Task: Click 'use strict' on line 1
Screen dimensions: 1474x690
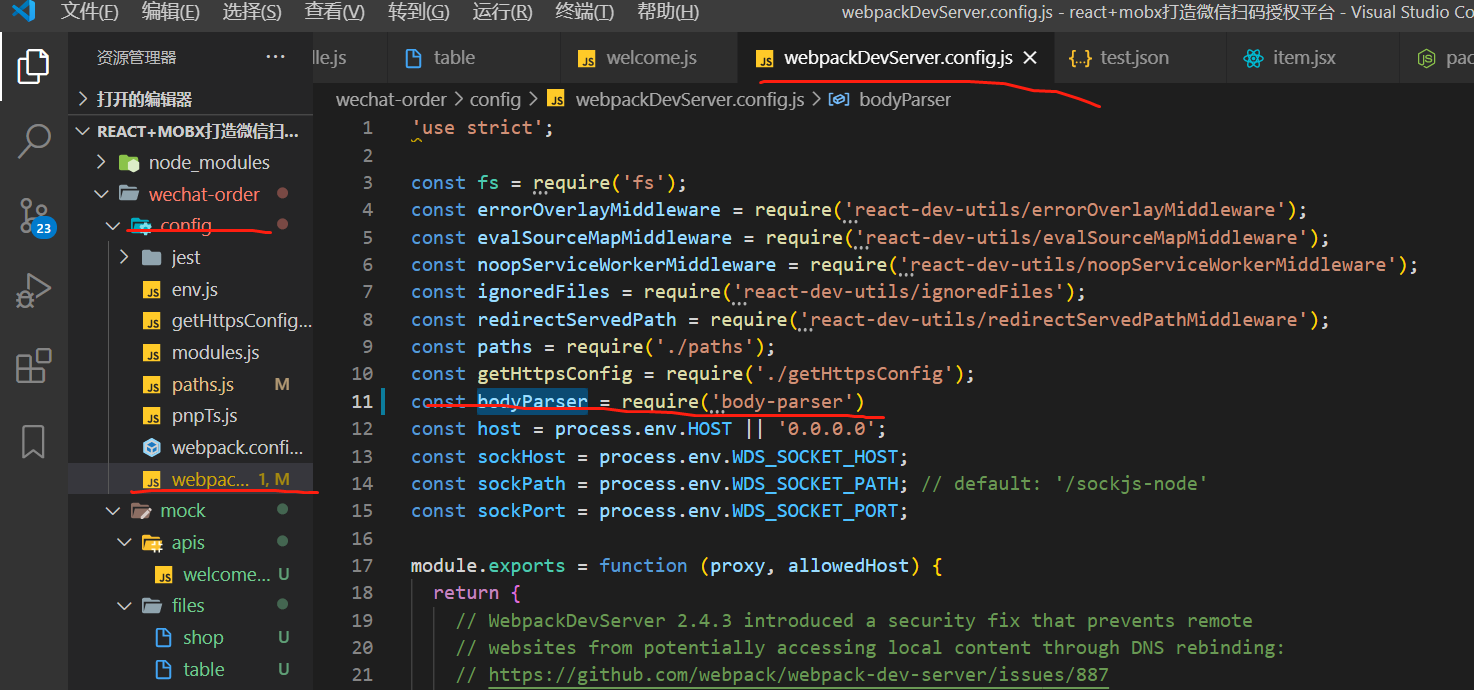Action: click(476, 128)
